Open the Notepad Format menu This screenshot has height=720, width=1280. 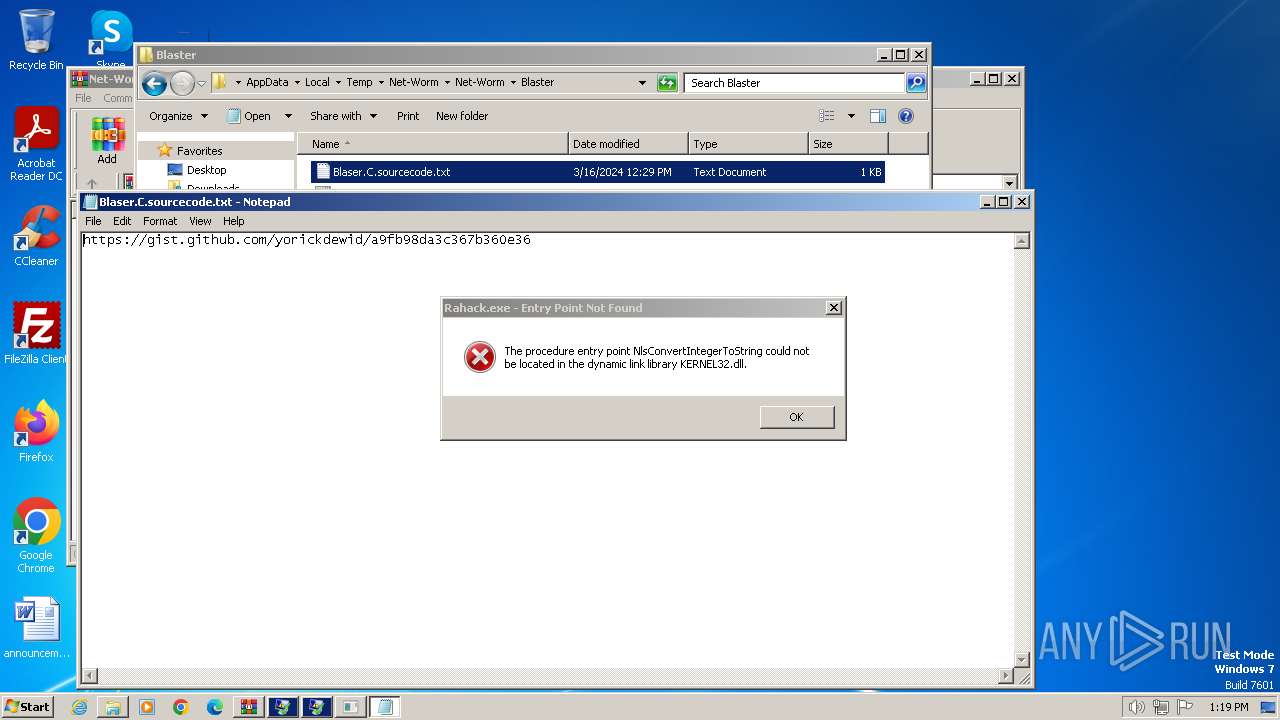(160, 221)
